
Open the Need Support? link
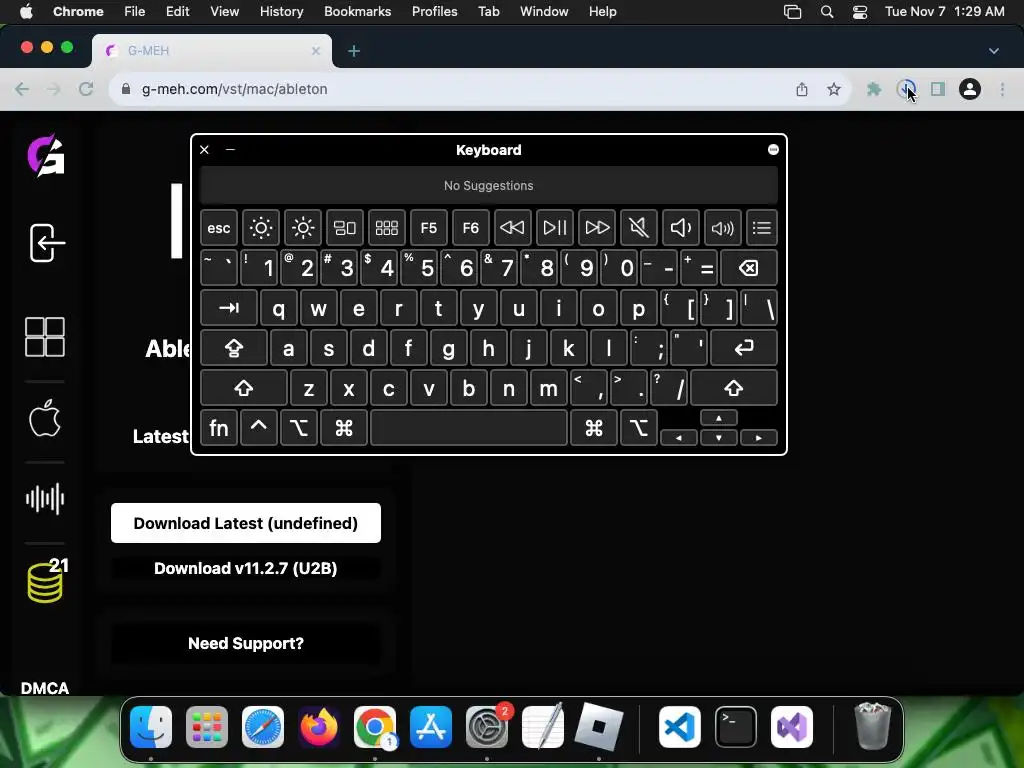click(x=246, y=643)
